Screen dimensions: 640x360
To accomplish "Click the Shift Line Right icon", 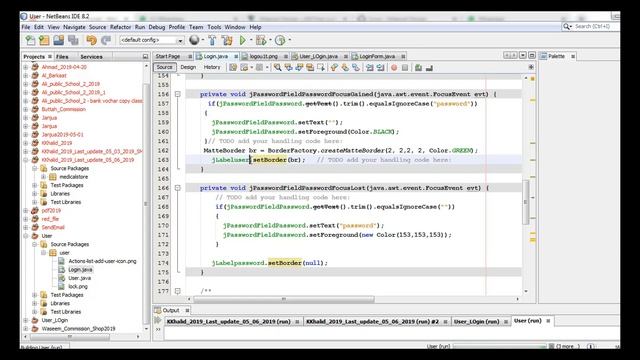I will (x=380, y=67).
